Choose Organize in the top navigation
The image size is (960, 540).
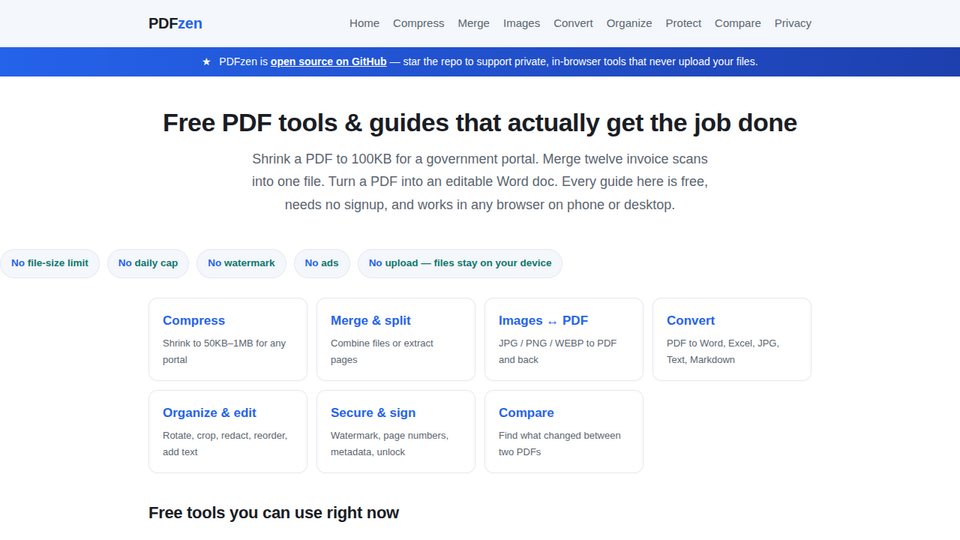[629, 23]
